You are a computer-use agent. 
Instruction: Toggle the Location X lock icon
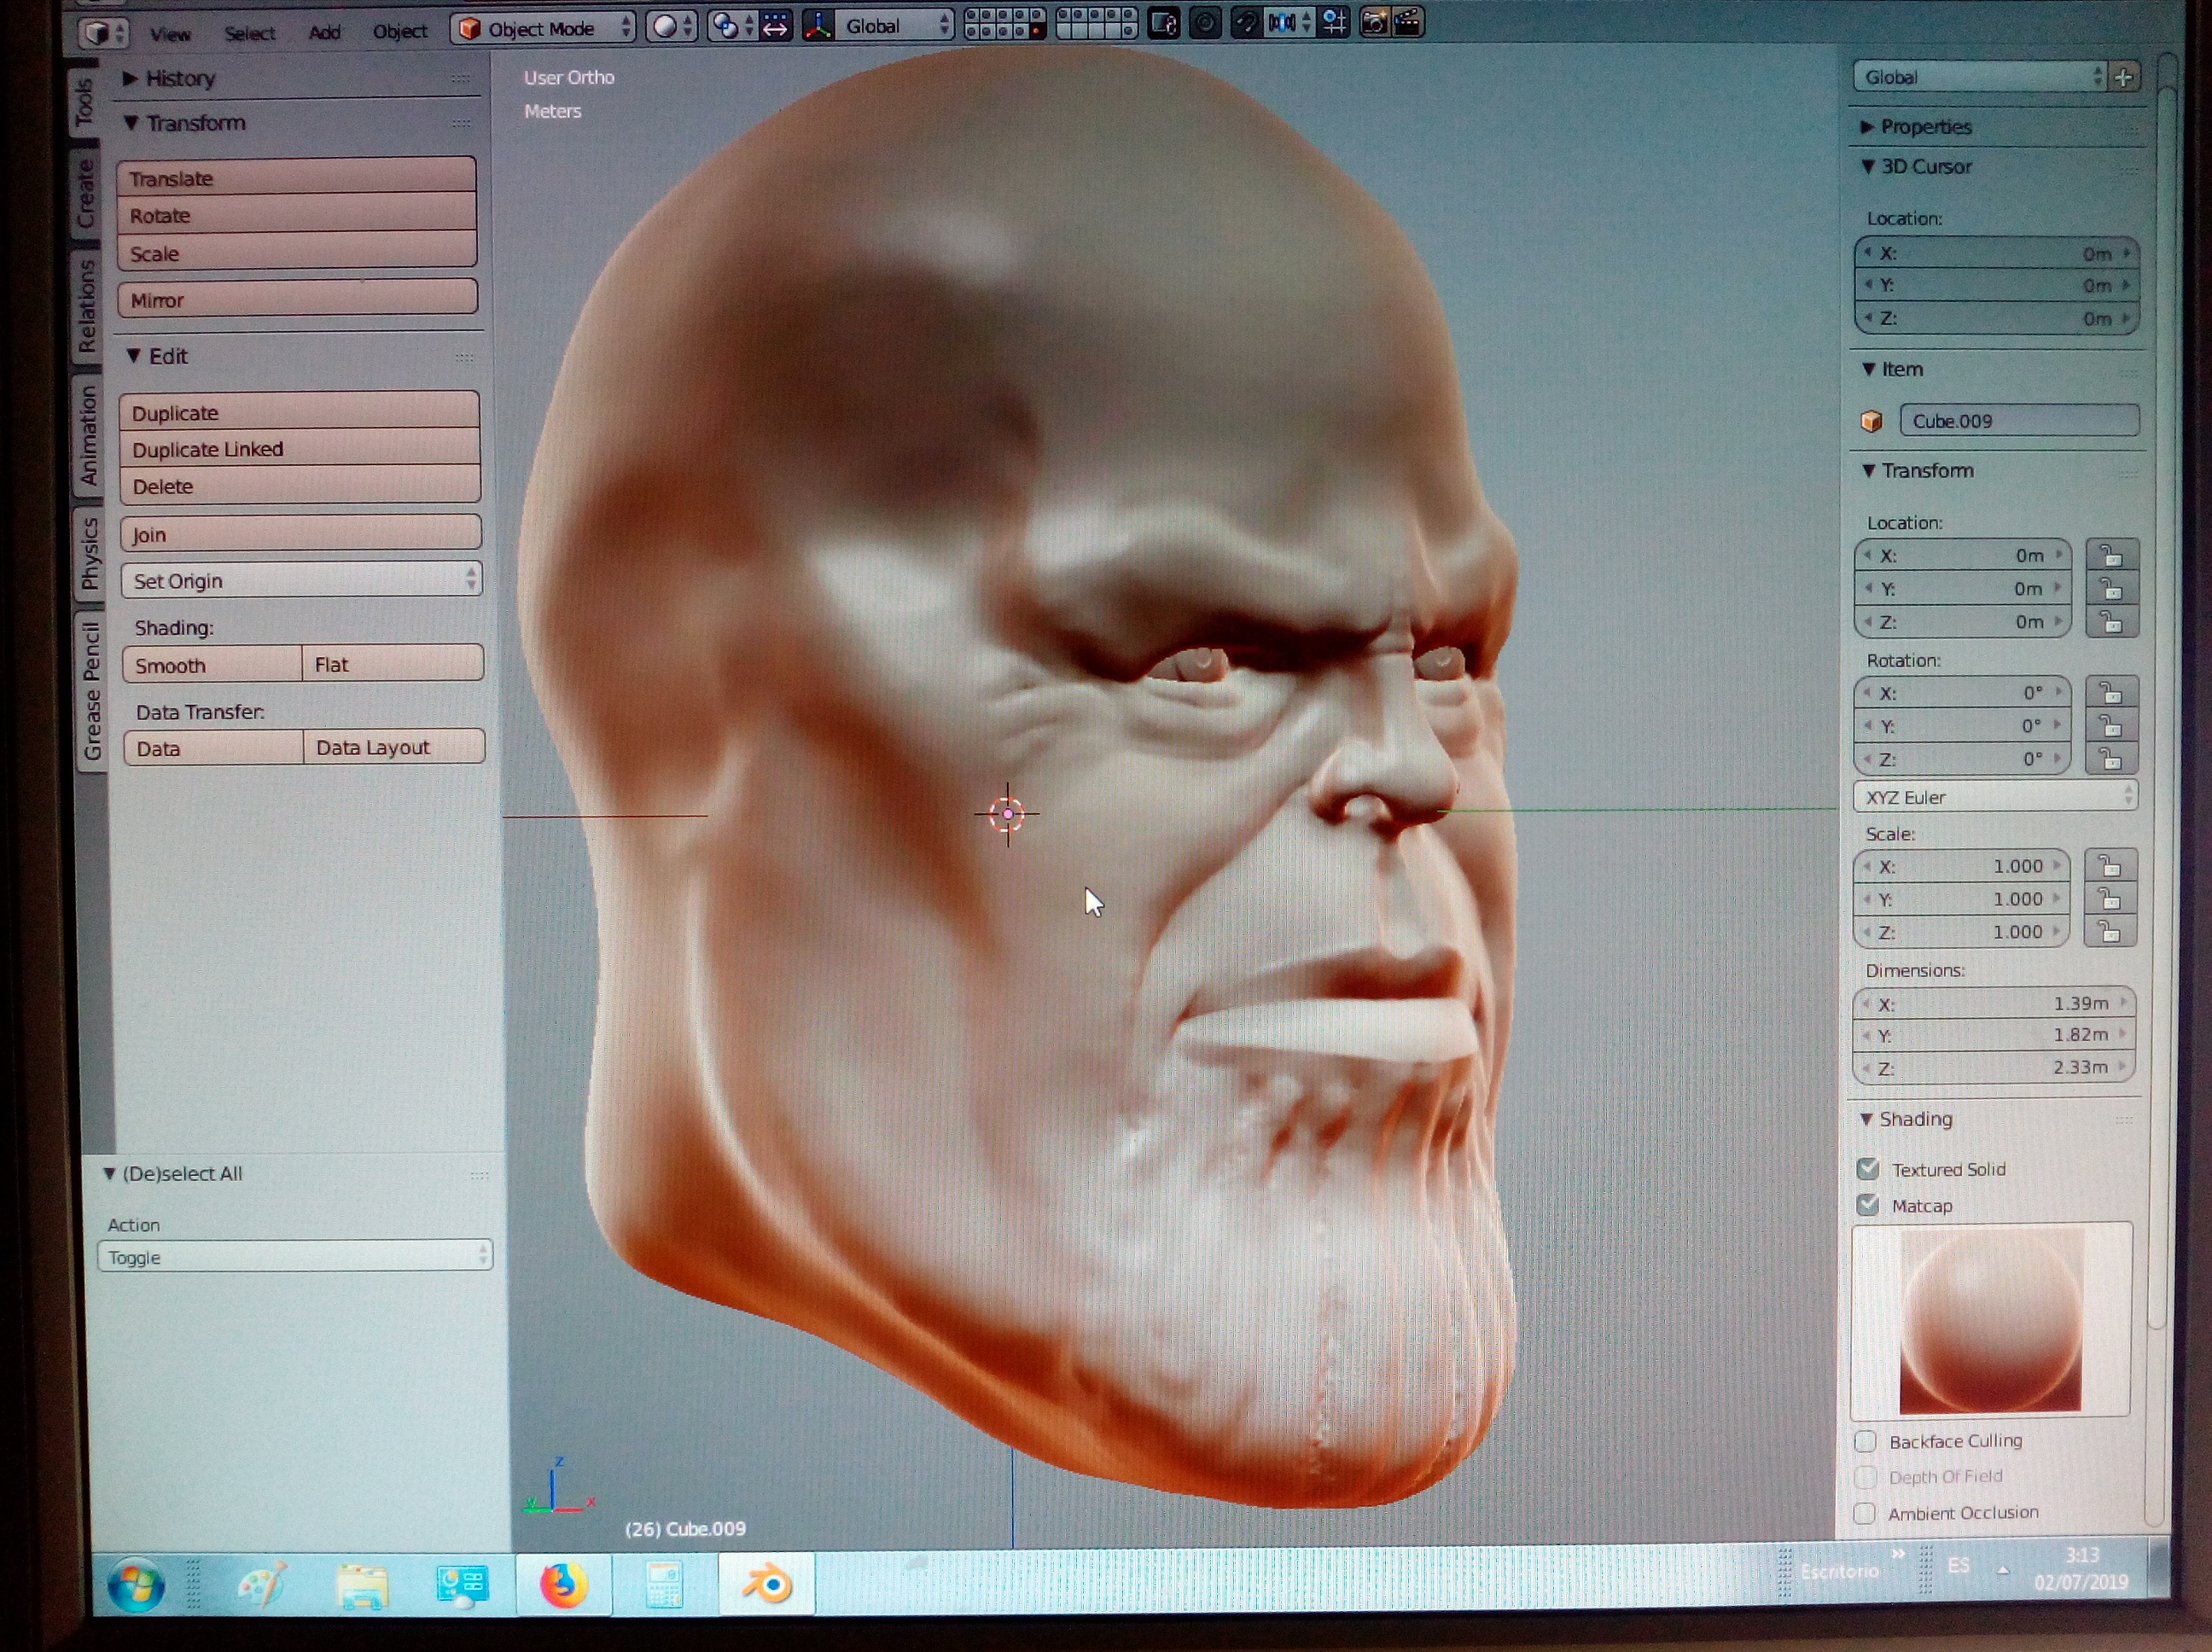tap(2111, 556)
